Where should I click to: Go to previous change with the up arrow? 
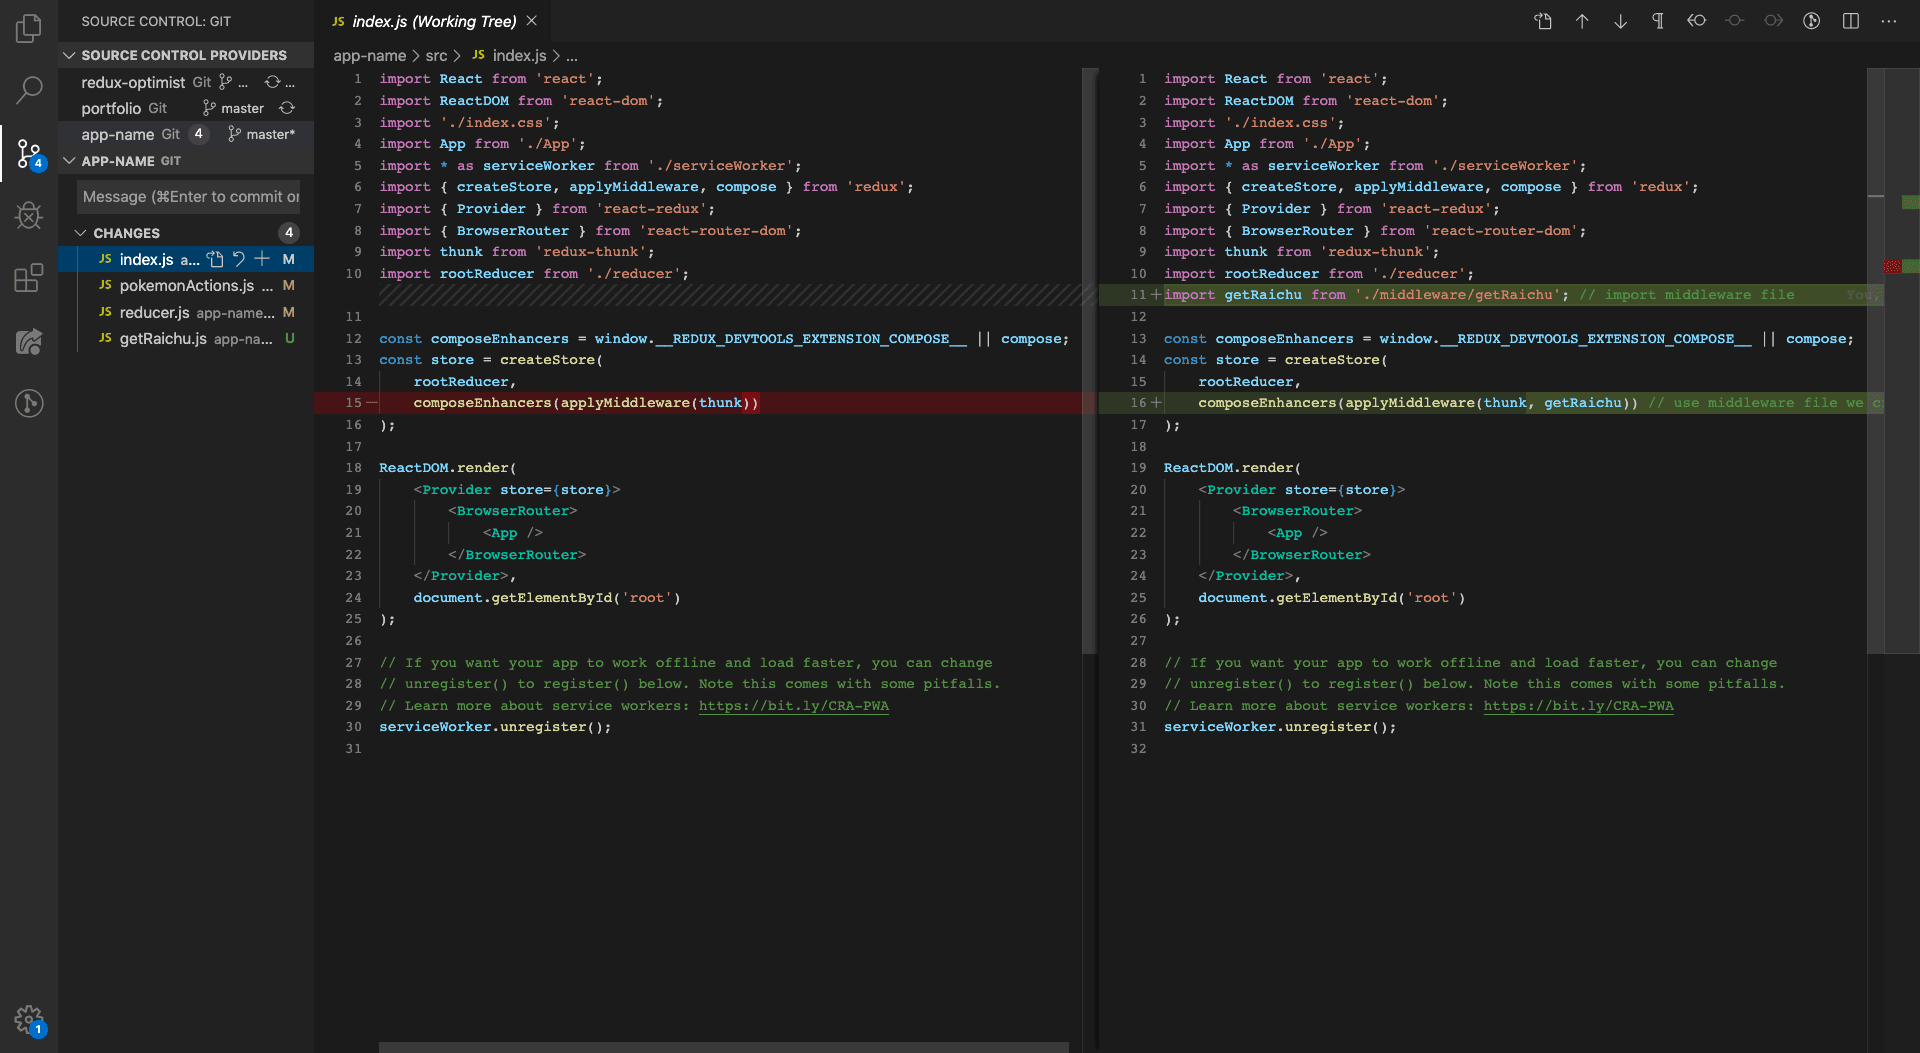(x=1582, y=21)
